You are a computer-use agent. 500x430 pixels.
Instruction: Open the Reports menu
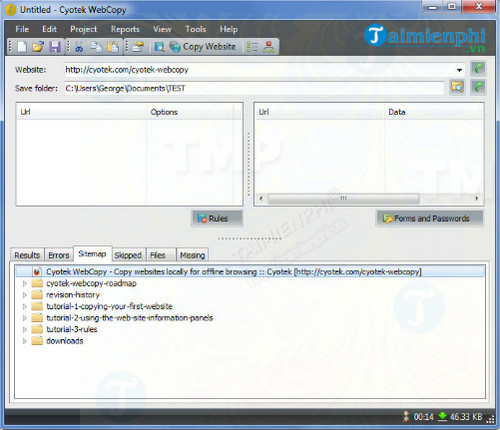125,29
